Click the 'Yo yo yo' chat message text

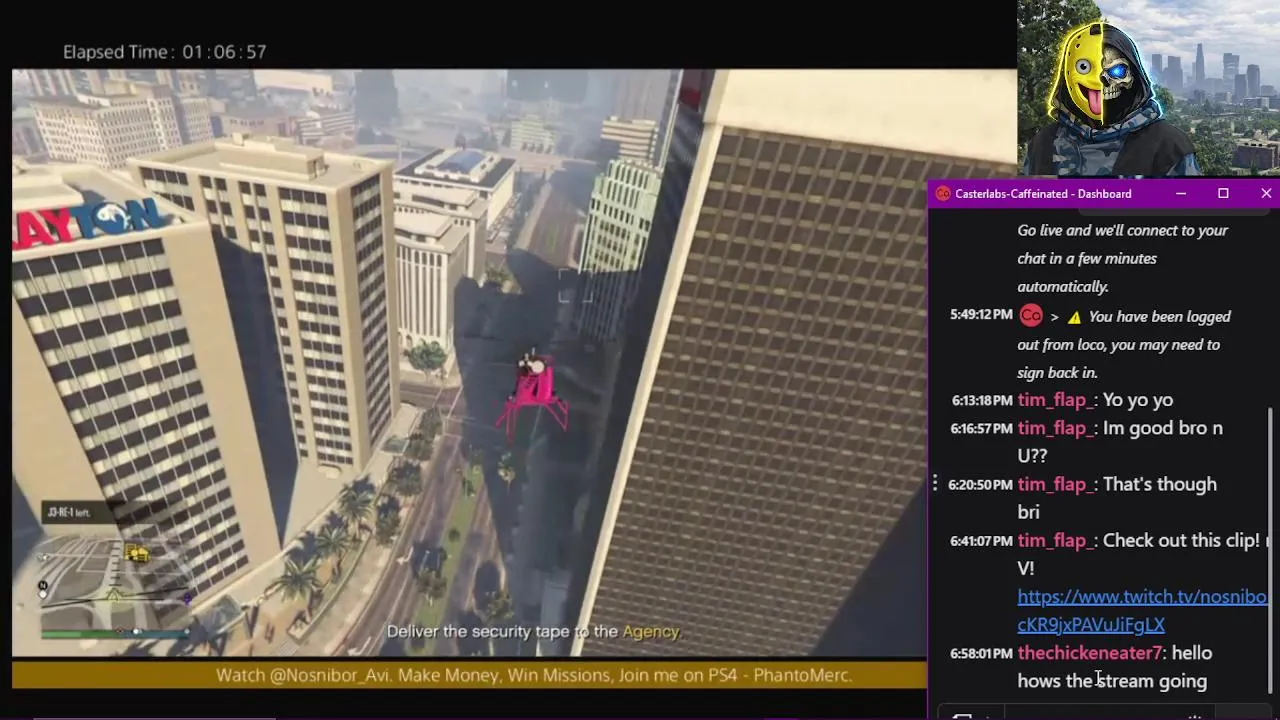[1138, 400]
